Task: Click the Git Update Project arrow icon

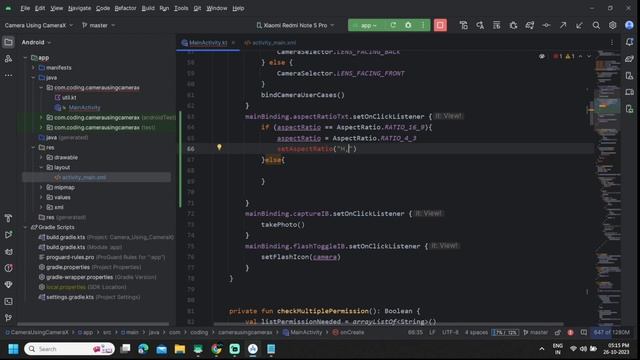Action: point(579,25)
